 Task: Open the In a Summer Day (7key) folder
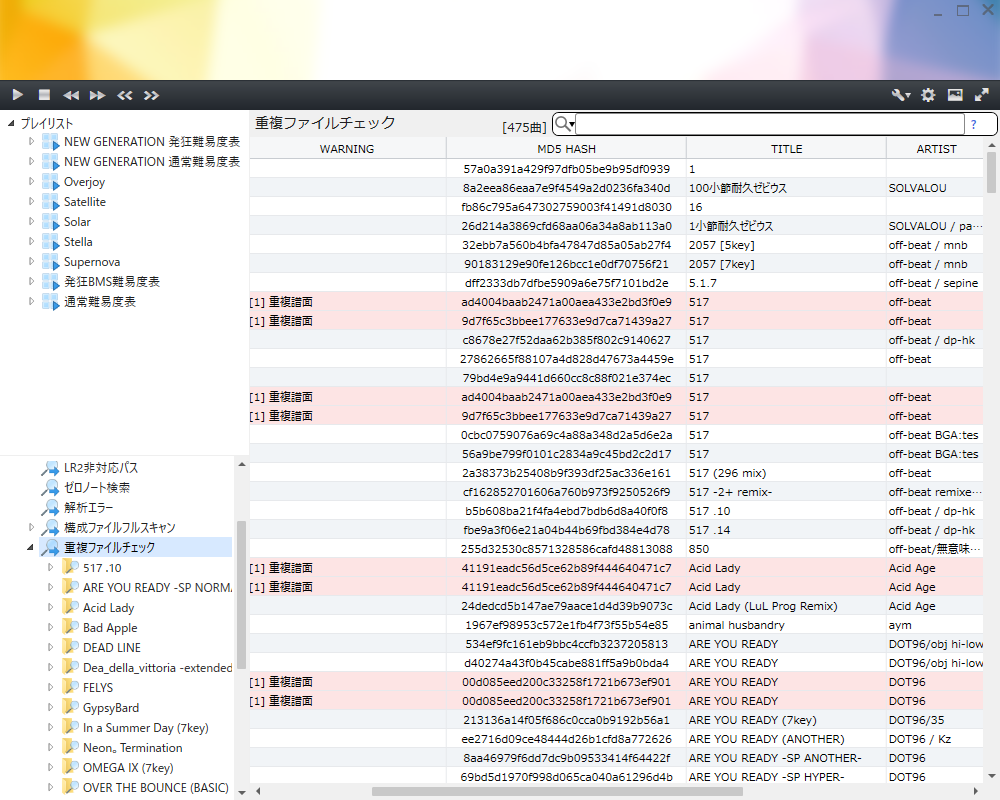point(145,728)
